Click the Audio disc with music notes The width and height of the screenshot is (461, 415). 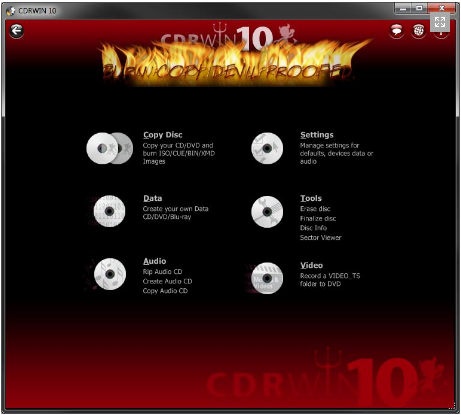110,274
